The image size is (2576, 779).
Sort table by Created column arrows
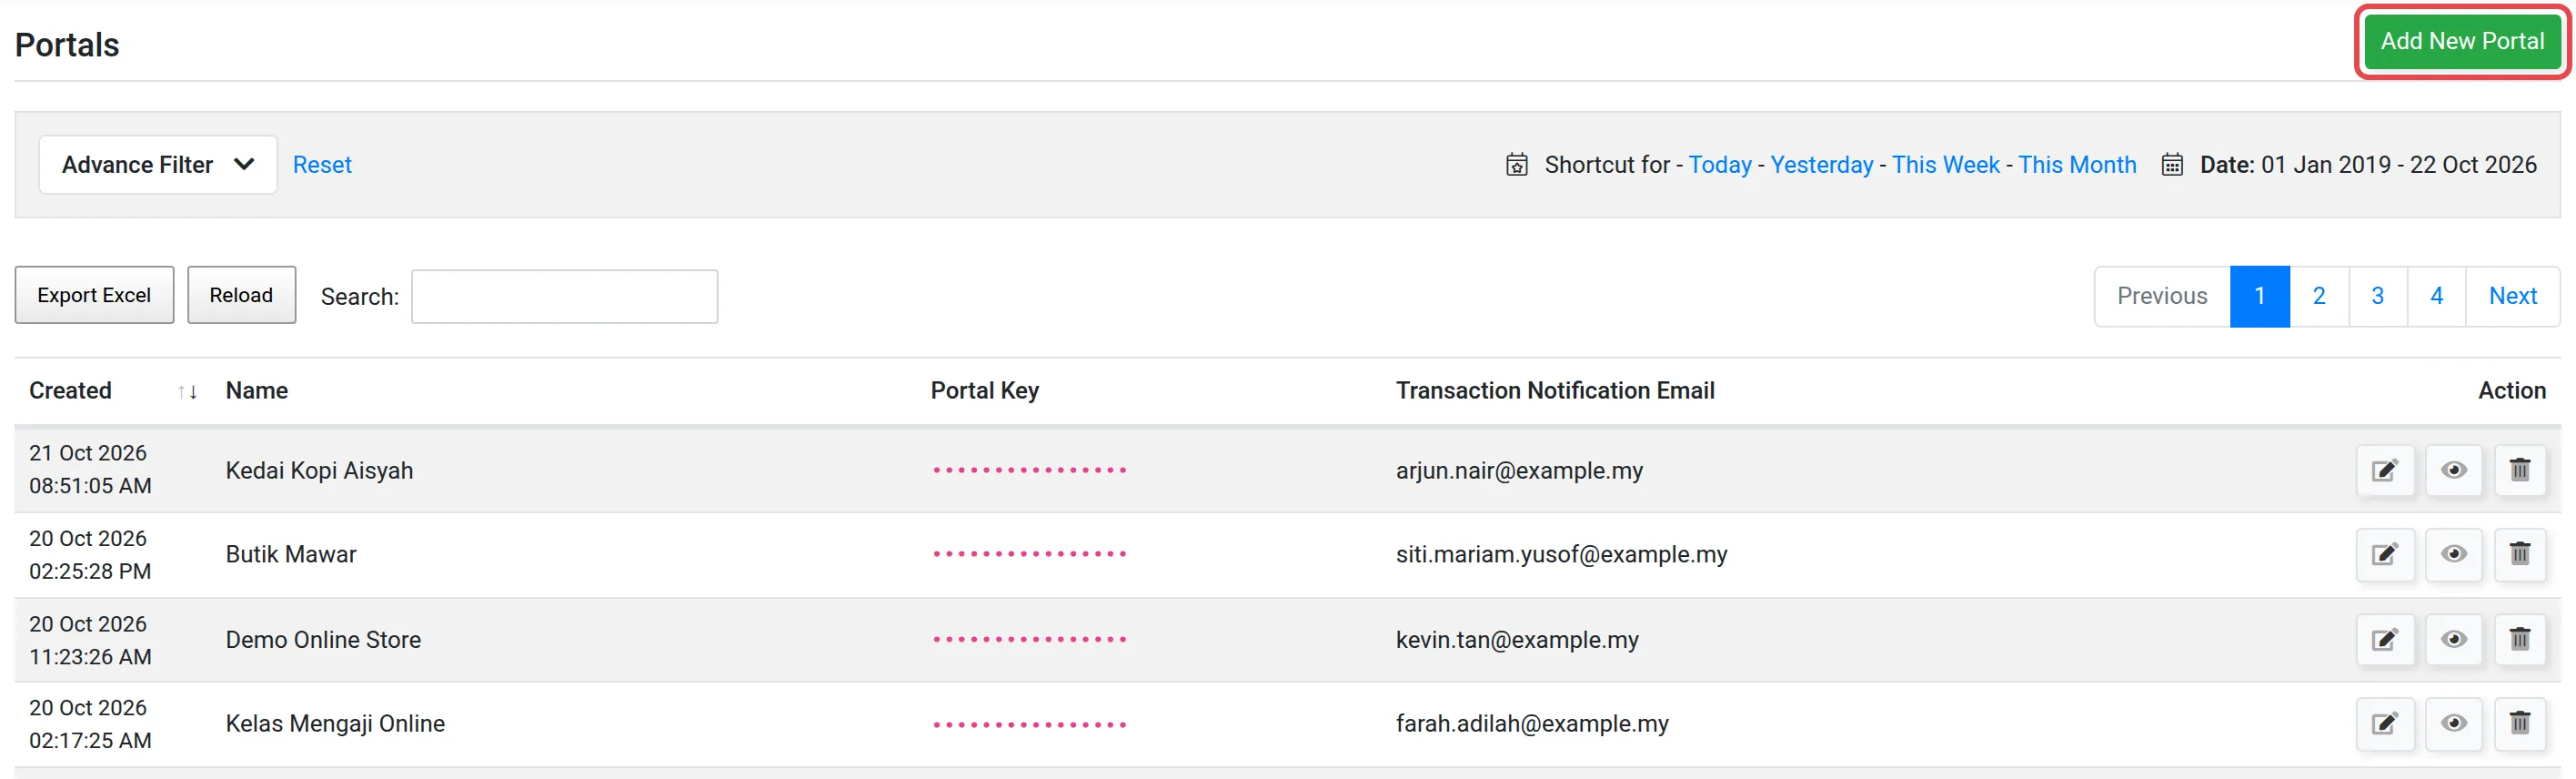point(187,391)
